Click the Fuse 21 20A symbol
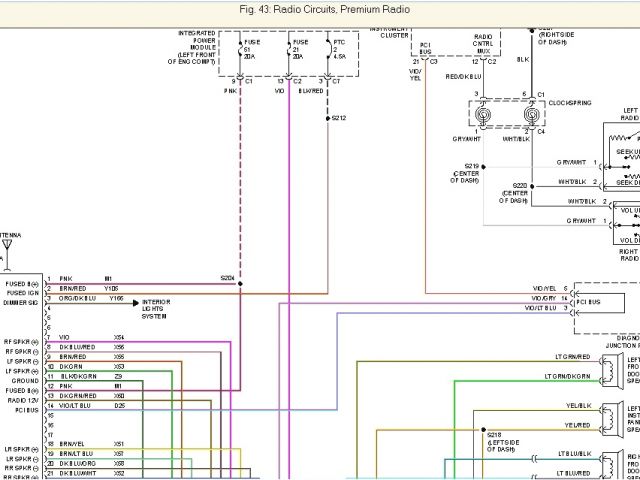 [x=290, y=54]
